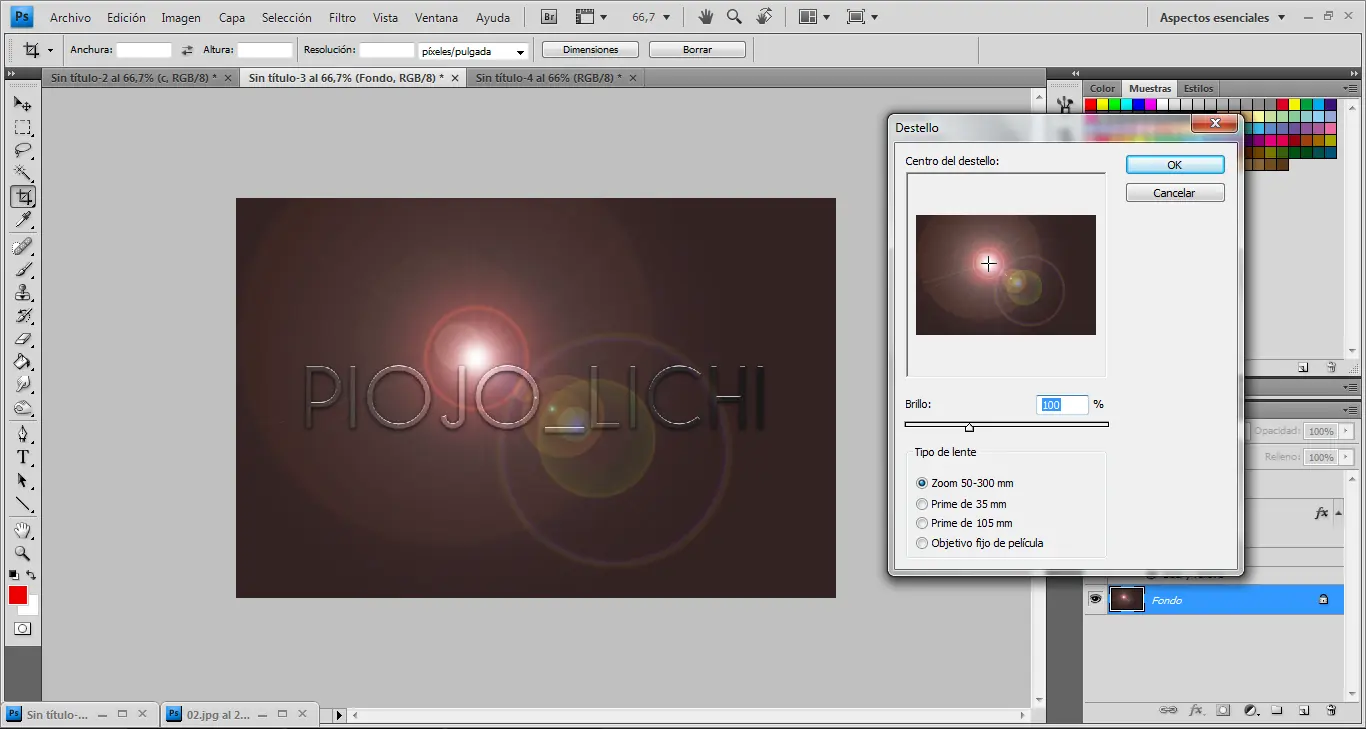Select the Zoom tool in toolbar

point(23,553)
